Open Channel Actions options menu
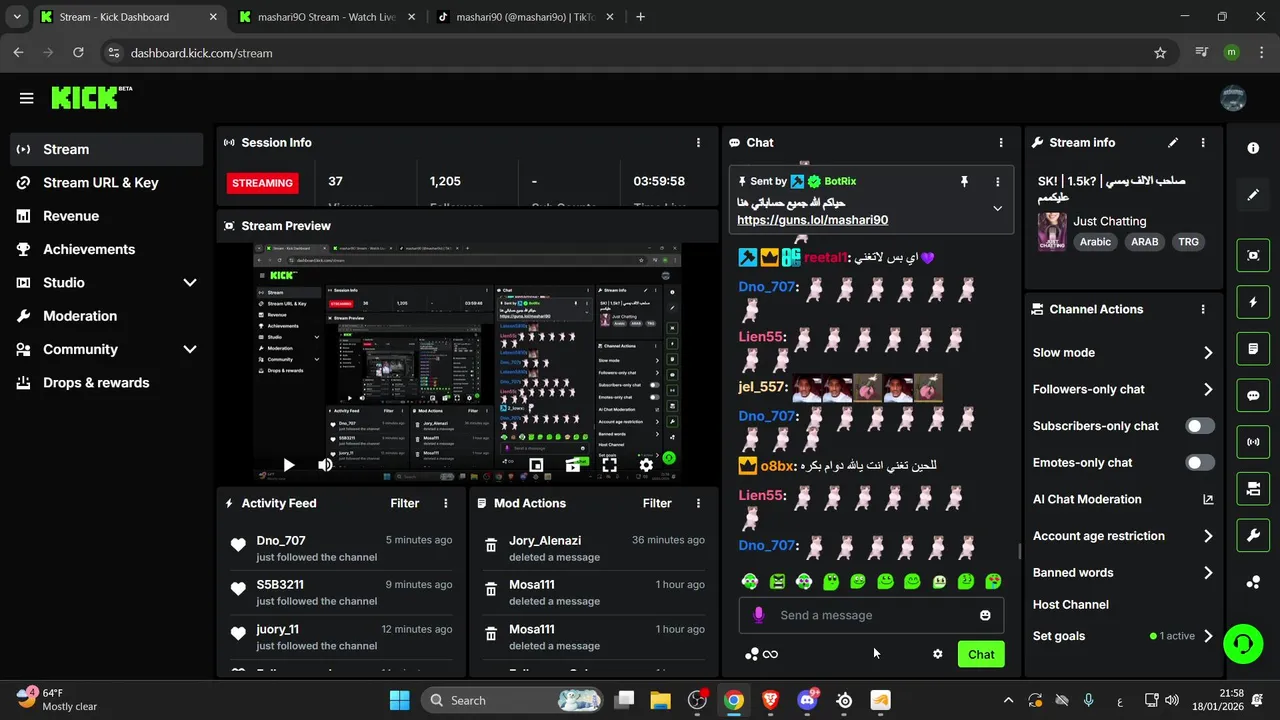 pyautogui.click(x=1203, y=310)
